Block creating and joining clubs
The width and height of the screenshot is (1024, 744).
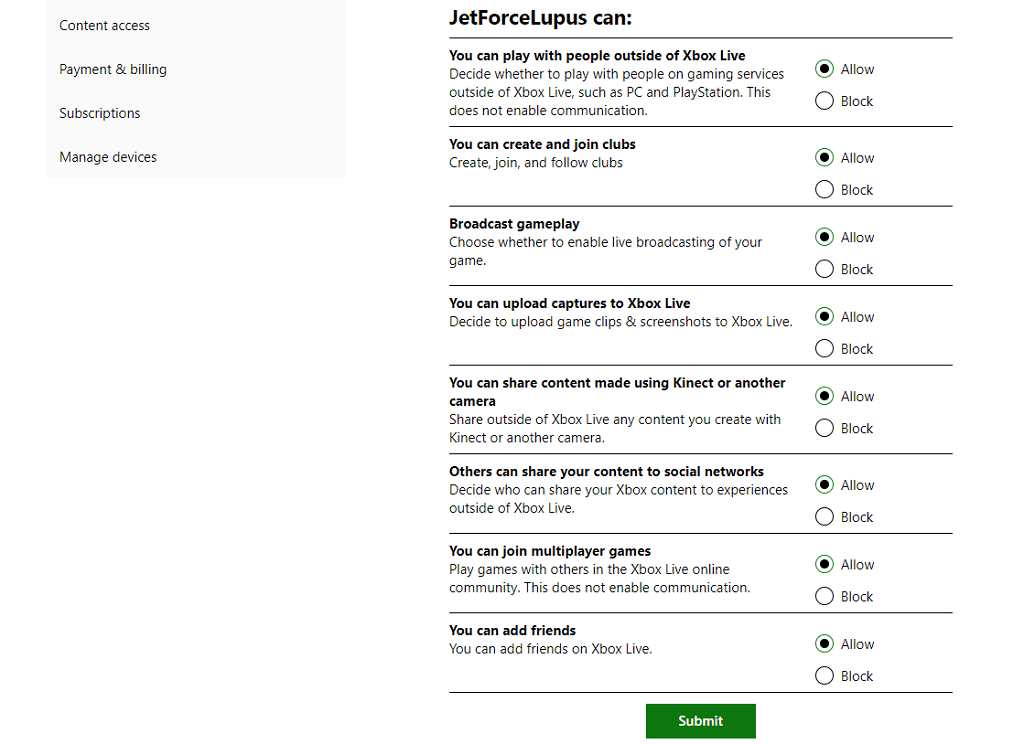[825, 190]
